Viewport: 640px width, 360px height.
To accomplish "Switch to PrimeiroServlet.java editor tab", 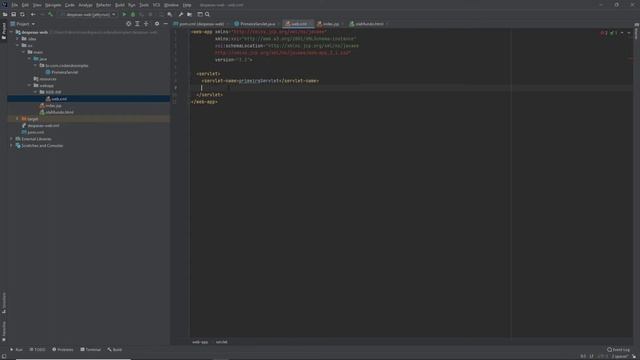I will [x=257, y=24].
